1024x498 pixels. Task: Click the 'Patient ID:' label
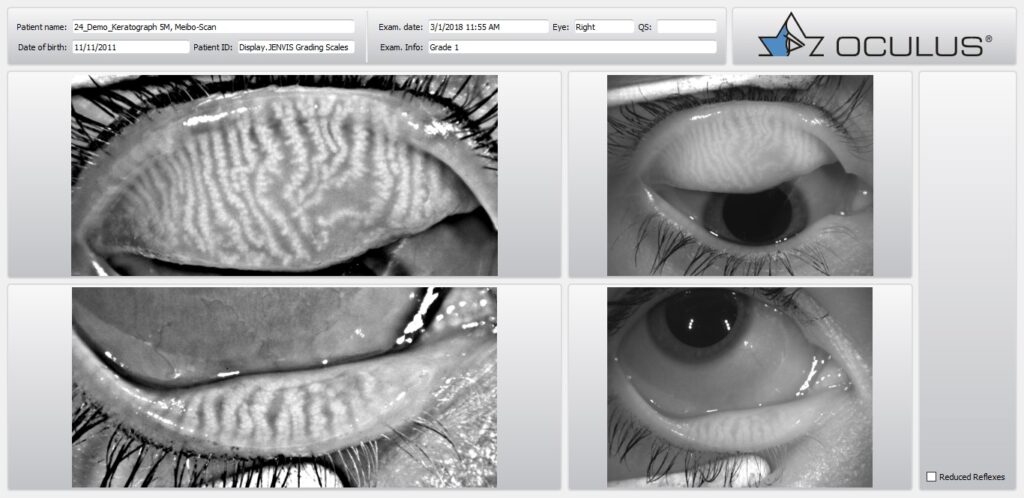(x=212, y=47)
